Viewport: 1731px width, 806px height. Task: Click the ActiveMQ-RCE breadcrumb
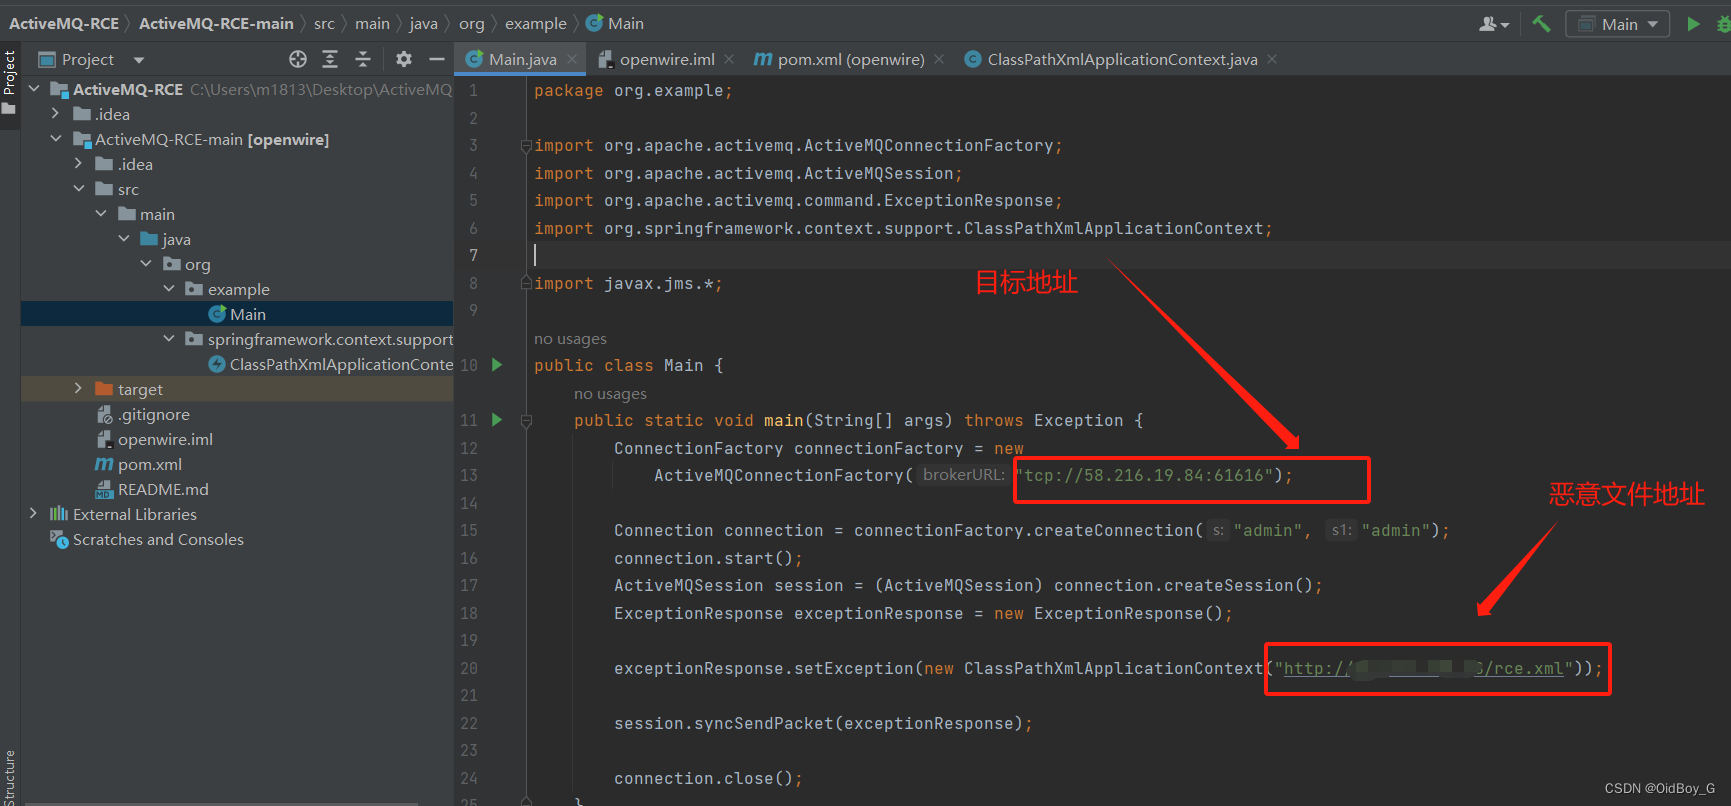coord(63,23)
